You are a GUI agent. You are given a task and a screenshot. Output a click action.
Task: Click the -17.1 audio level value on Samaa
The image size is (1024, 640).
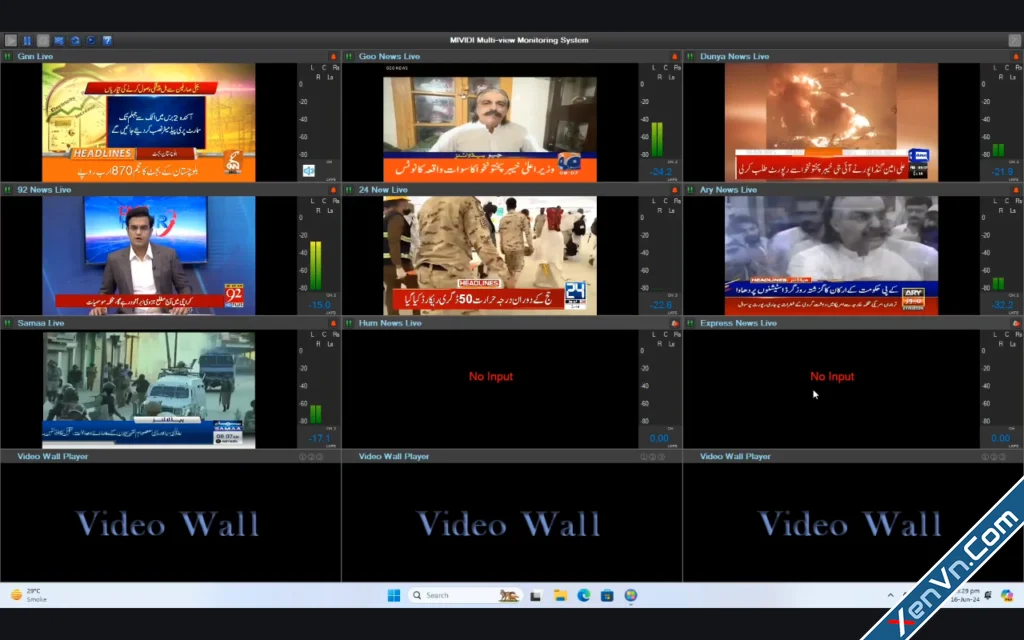click(319, 438)
